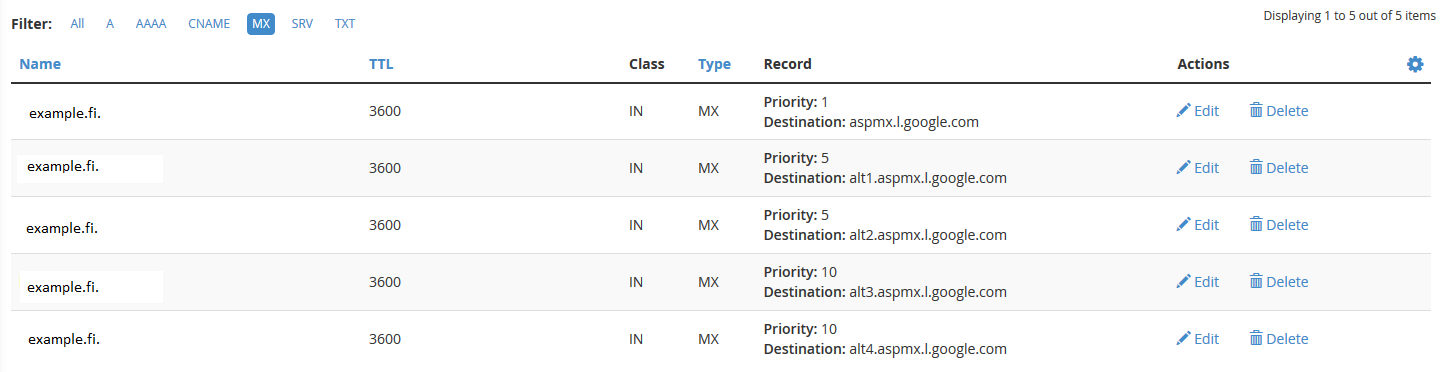This screenshot has height=372, width=1452.
Task: Select the All filter
Action: (77, 23)
